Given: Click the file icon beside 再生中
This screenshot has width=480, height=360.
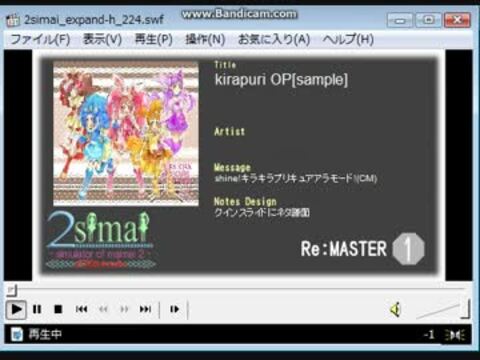Looking at the screenshot, I should point(17,334).
